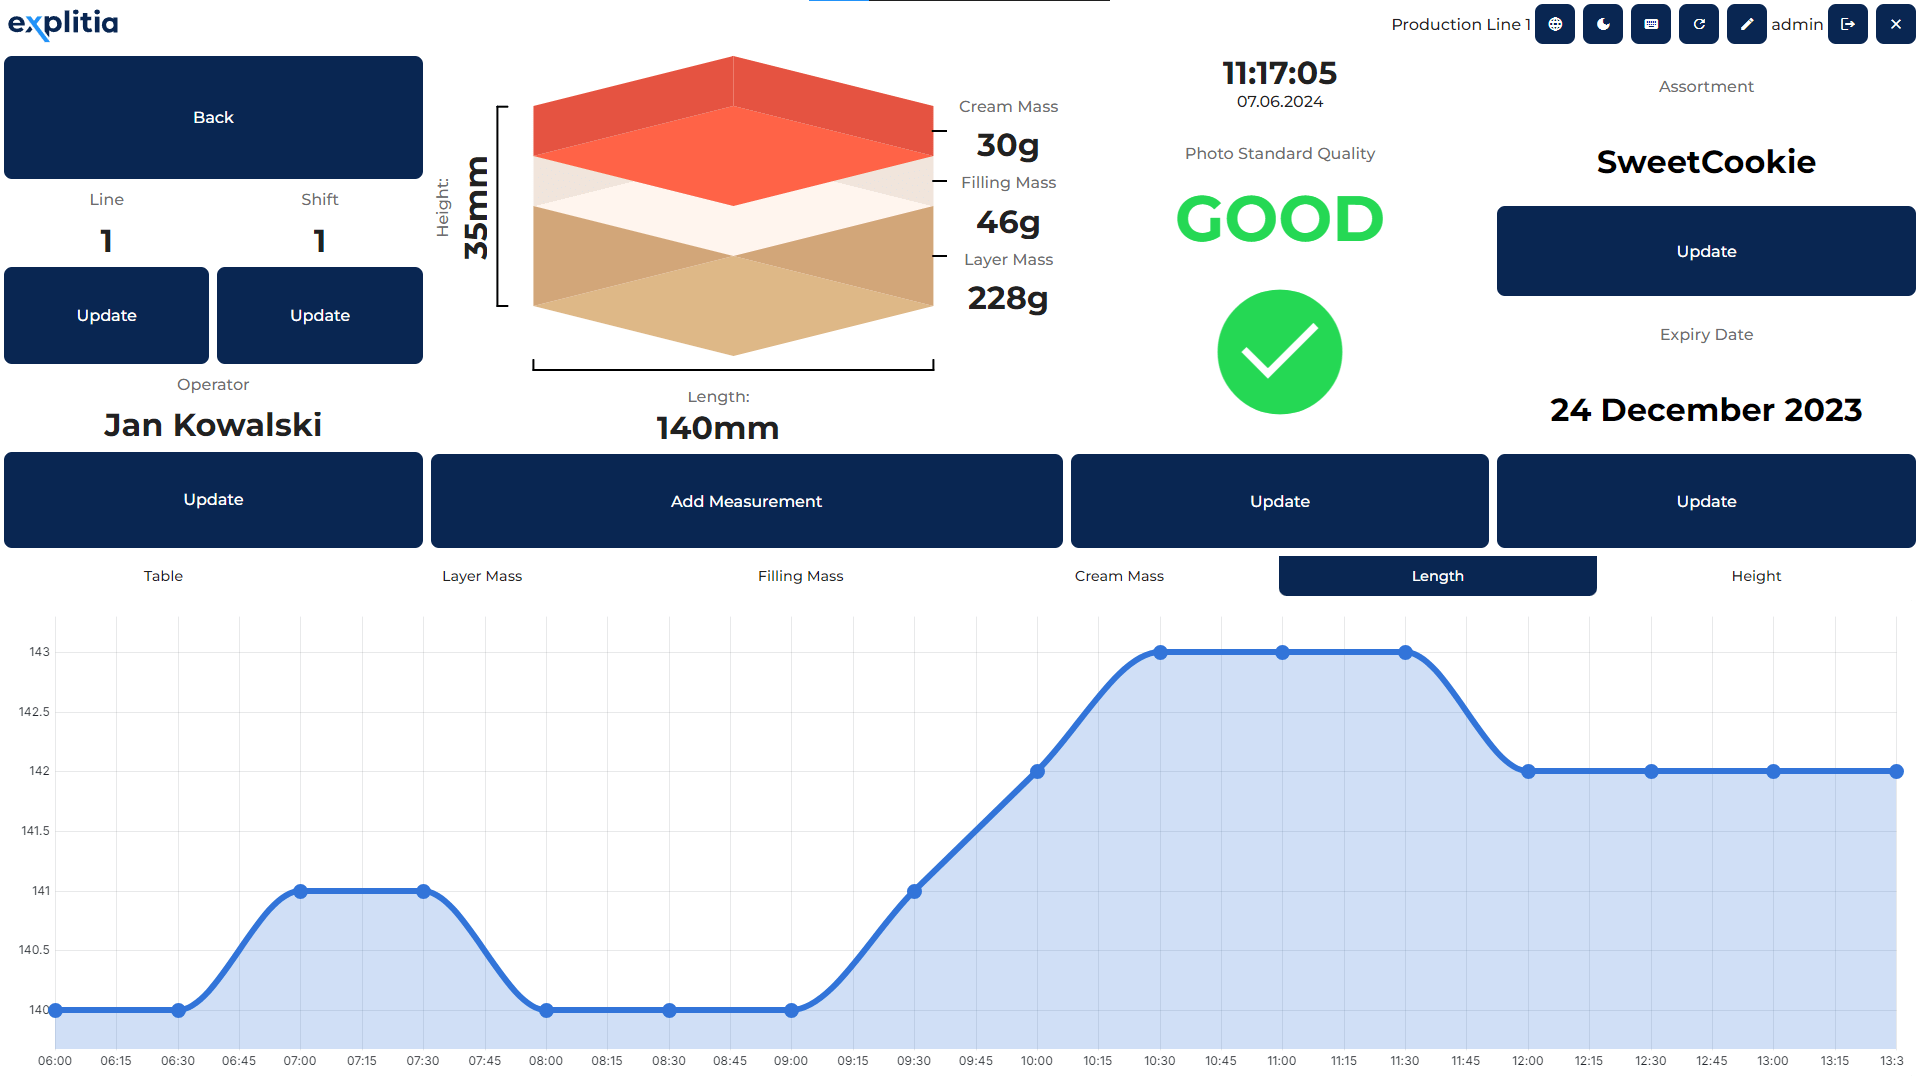Toggle dark mode moon icon
The image size is (1920, 1080).
(1603, 24)
